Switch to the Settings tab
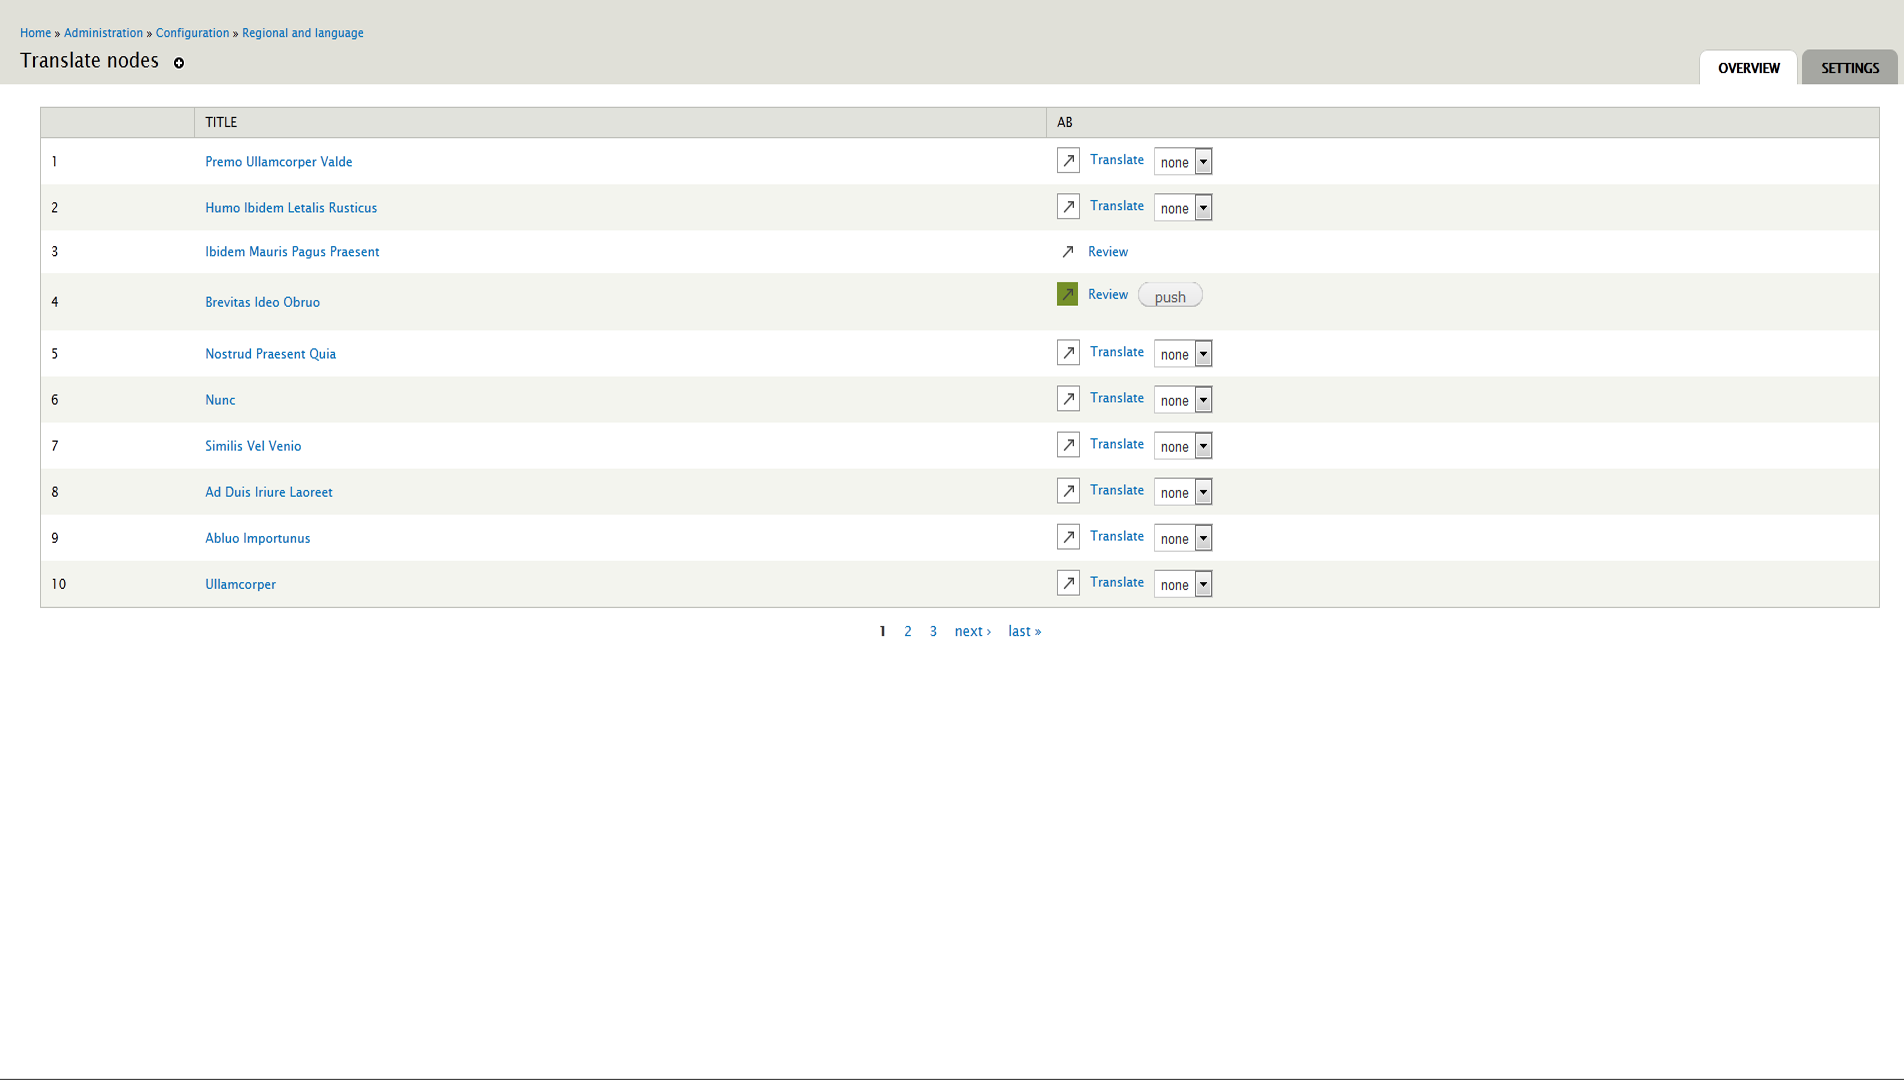Image resolution: width=1904 pixels, height=1080 pixels. coord(1849,68)
